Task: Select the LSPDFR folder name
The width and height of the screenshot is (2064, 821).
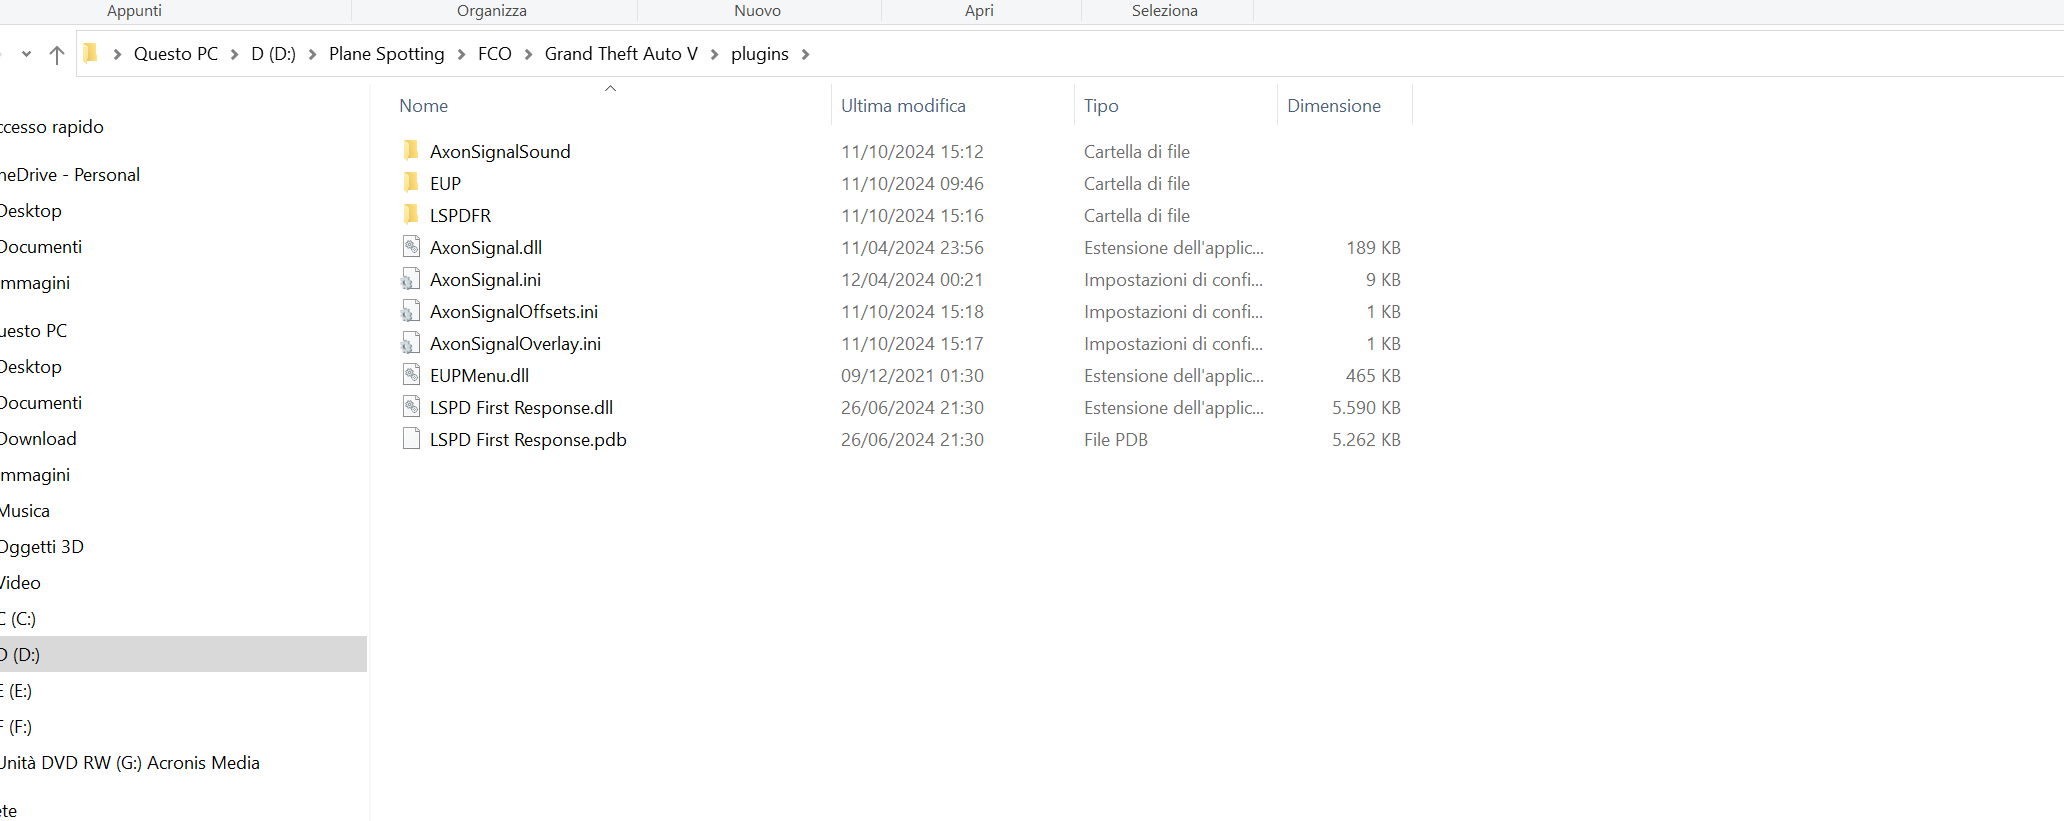Action: tap(460, 216)
